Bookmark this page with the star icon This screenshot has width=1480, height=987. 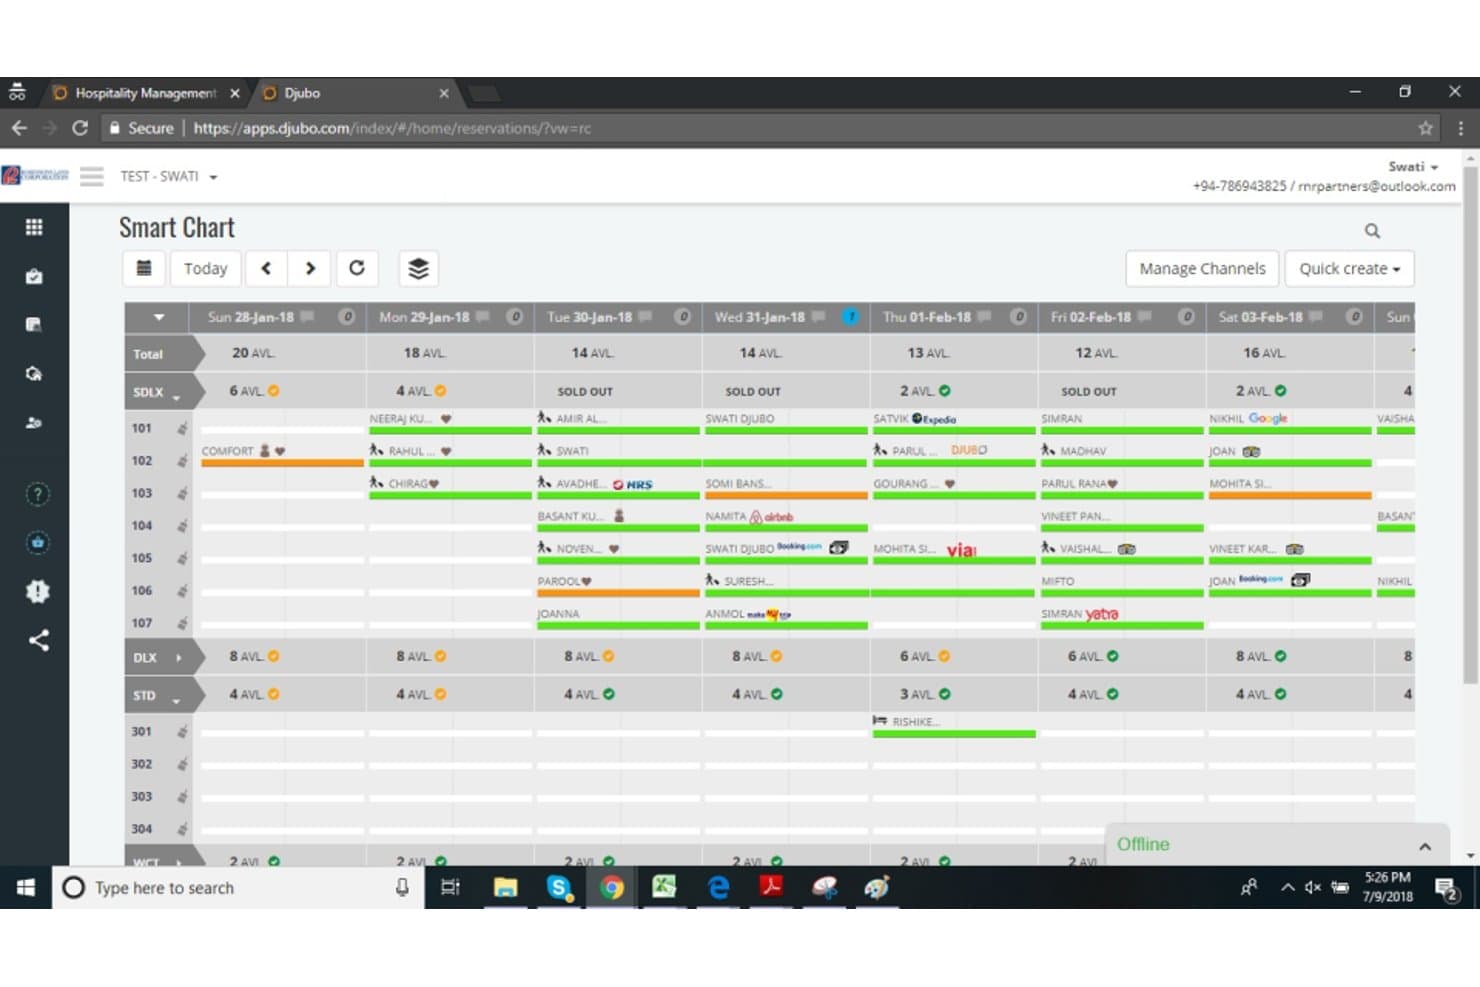pyautogui.click(x=1425, y=128)
